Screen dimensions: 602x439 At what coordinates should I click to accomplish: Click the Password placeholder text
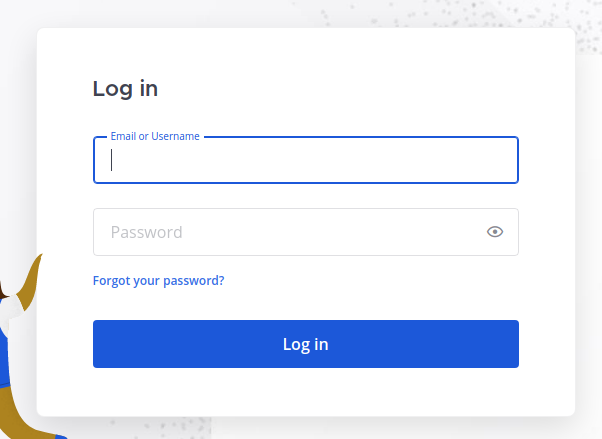[x=146, y=232]
